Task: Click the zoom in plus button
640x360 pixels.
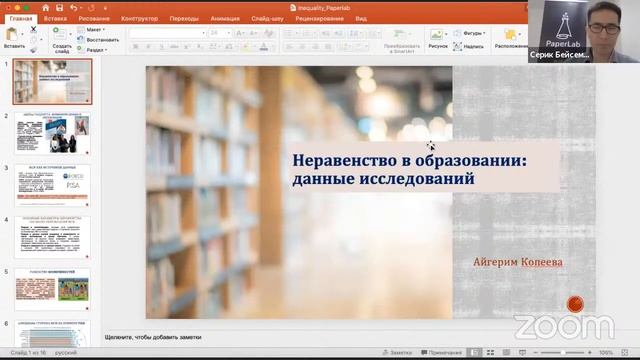Action: coord(589,352)
